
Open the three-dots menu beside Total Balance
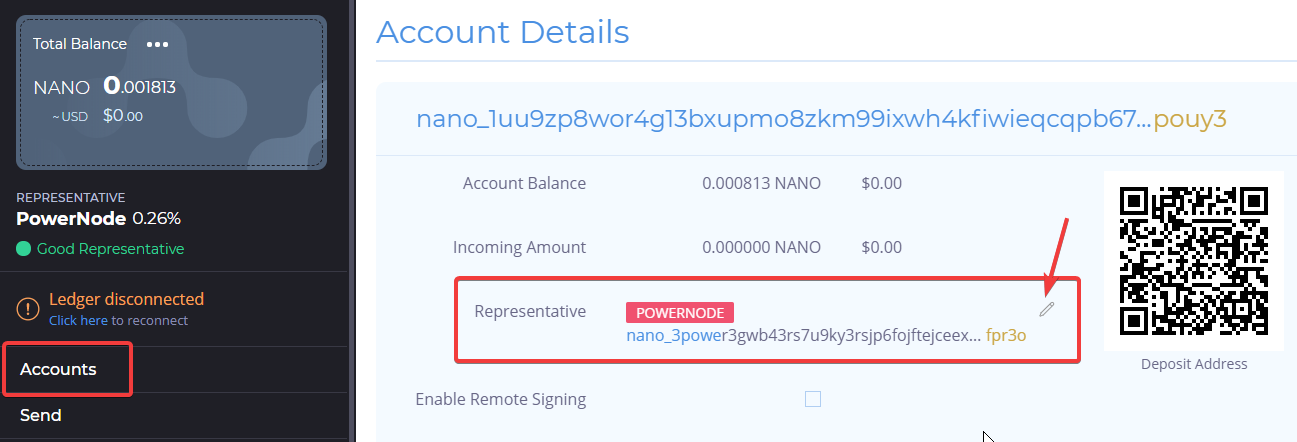click(x=157, y=44)
